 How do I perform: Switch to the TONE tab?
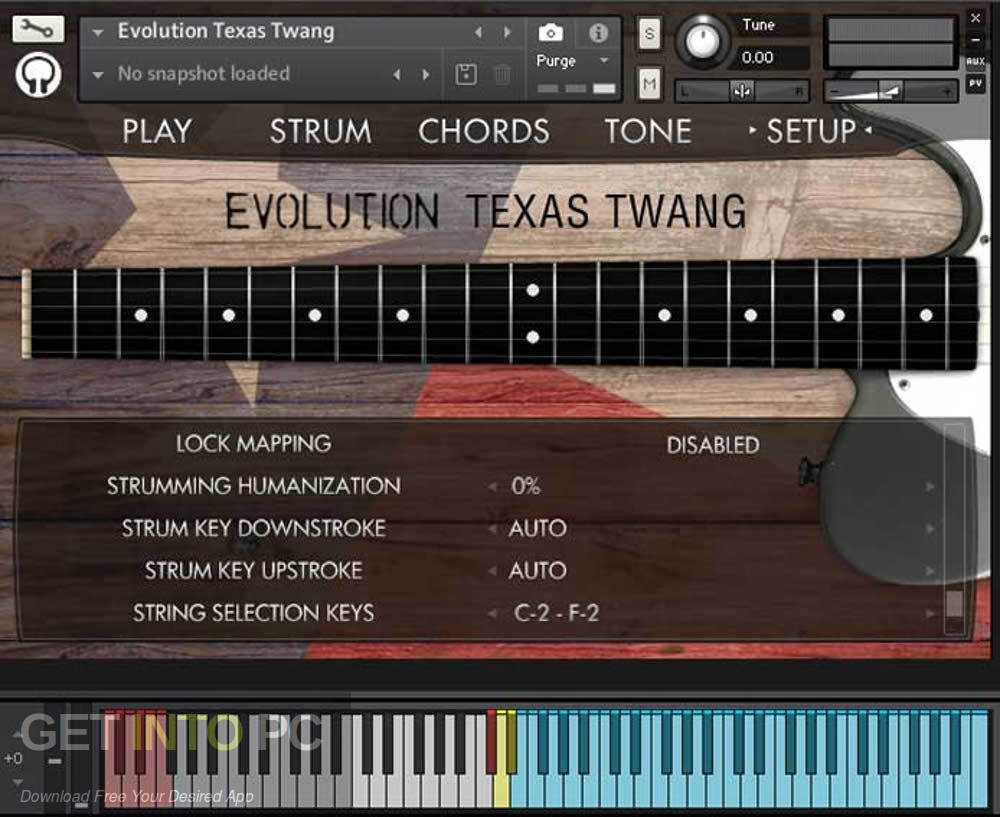tap(648, 131)
